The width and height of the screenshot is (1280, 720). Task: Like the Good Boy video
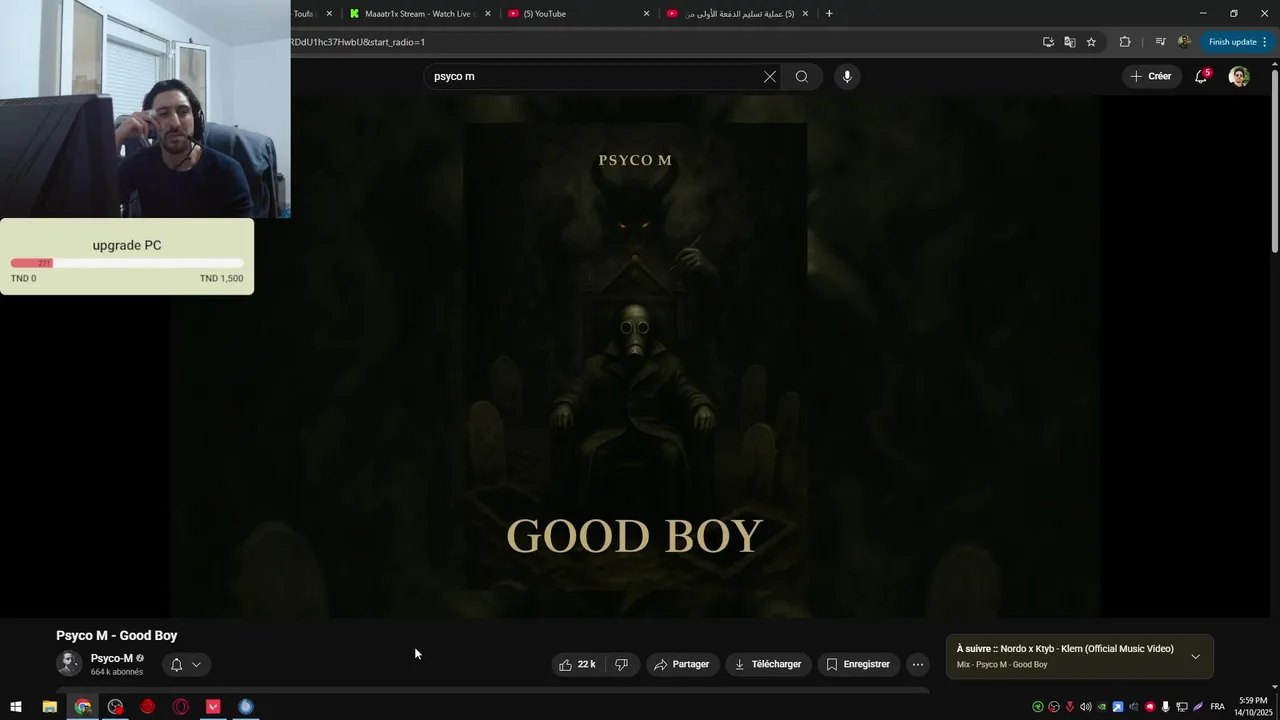tap(577, 664)
